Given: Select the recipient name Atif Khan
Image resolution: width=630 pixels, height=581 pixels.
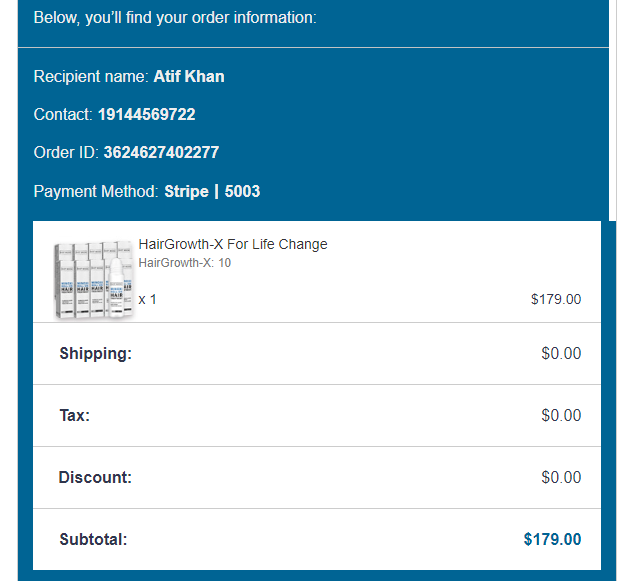Looking at the screenshot, I should pos(189,77).
